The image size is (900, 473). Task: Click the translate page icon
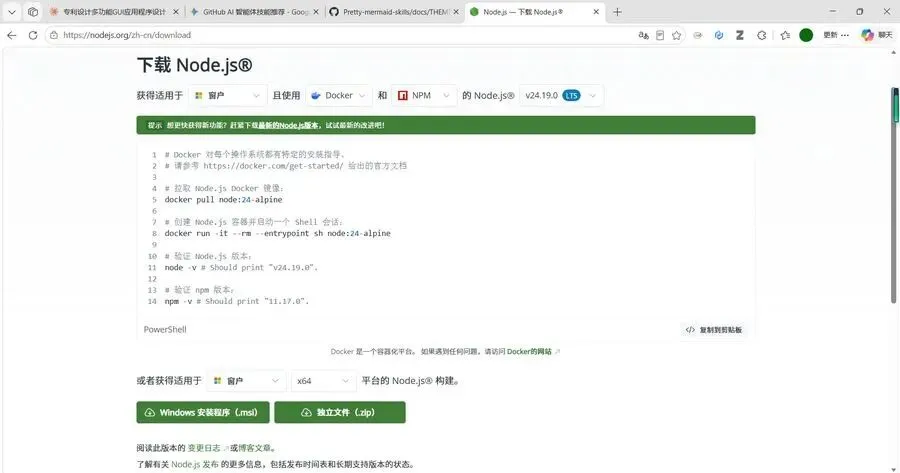[643, 35]
